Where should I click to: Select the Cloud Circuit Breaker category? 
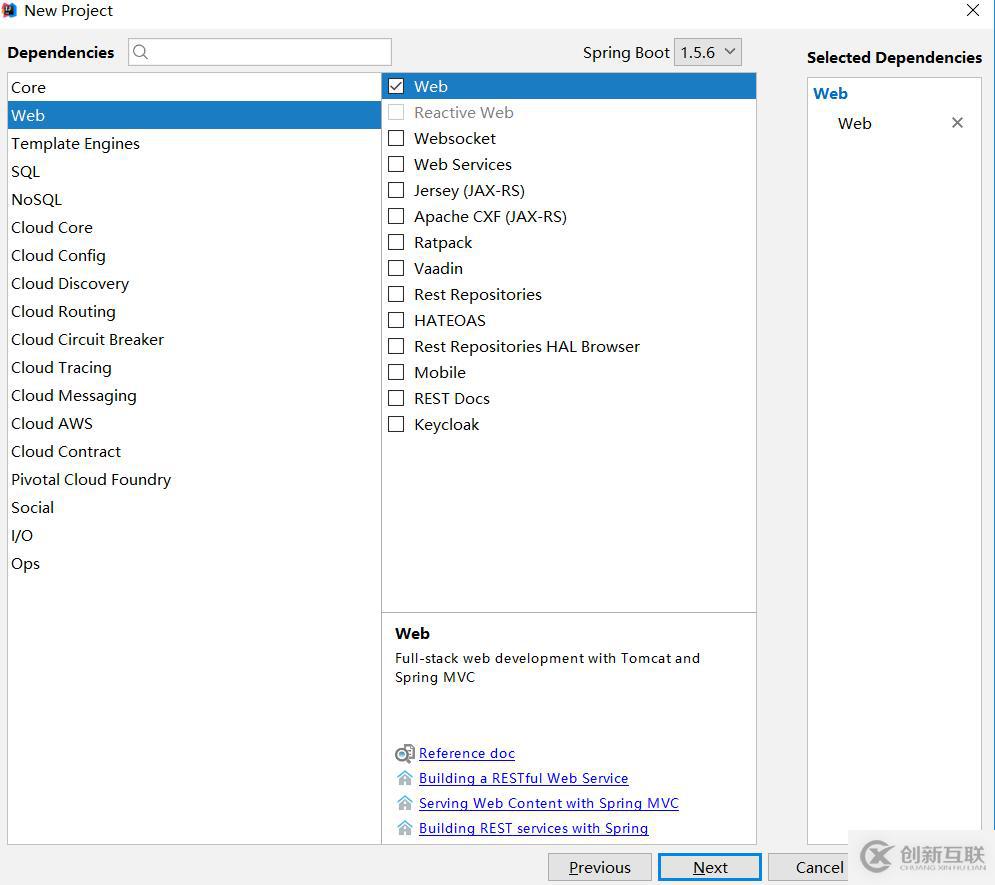tap(194, 339)
